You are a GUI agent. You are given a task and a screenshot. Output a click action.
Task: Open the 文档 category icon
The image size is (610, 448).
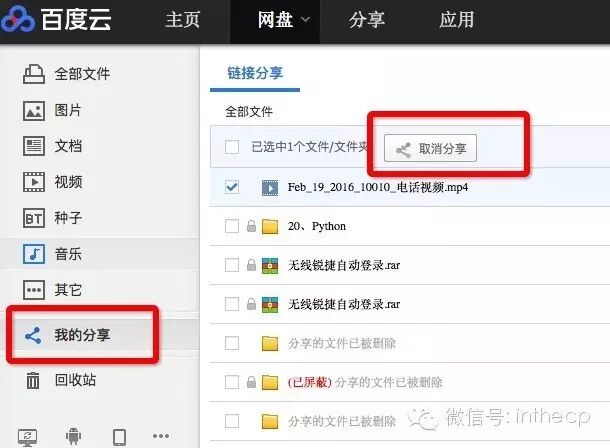[34, 146]
